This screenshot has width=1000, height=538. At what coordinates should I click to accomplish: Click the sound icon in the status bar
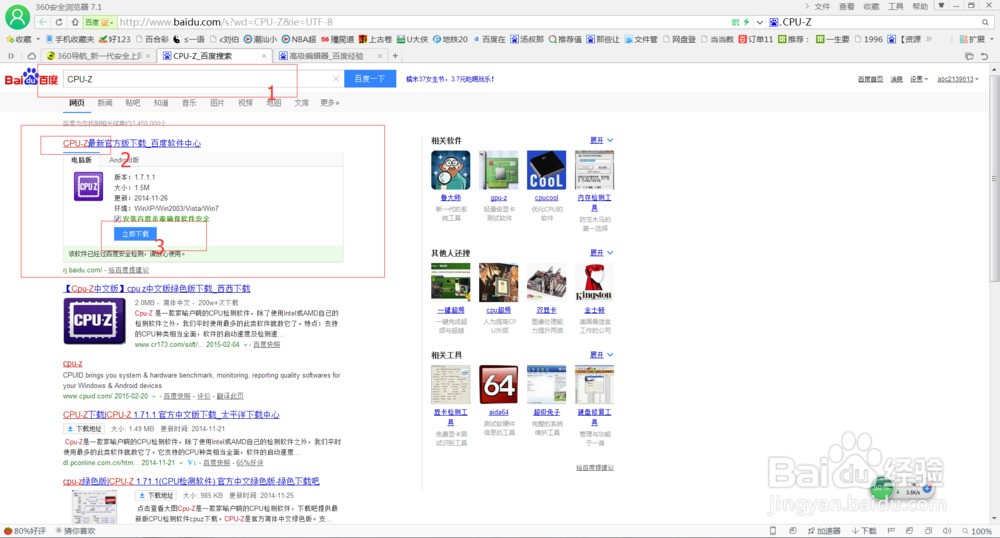[947, 531]
